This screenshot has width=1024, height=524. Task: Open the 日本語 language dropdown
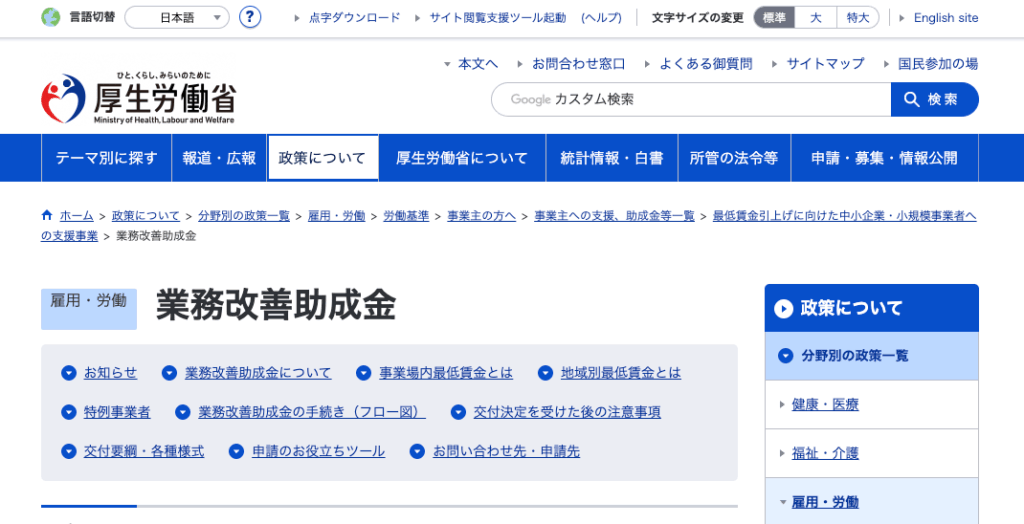pyautogui.click(x=177, y=18)
